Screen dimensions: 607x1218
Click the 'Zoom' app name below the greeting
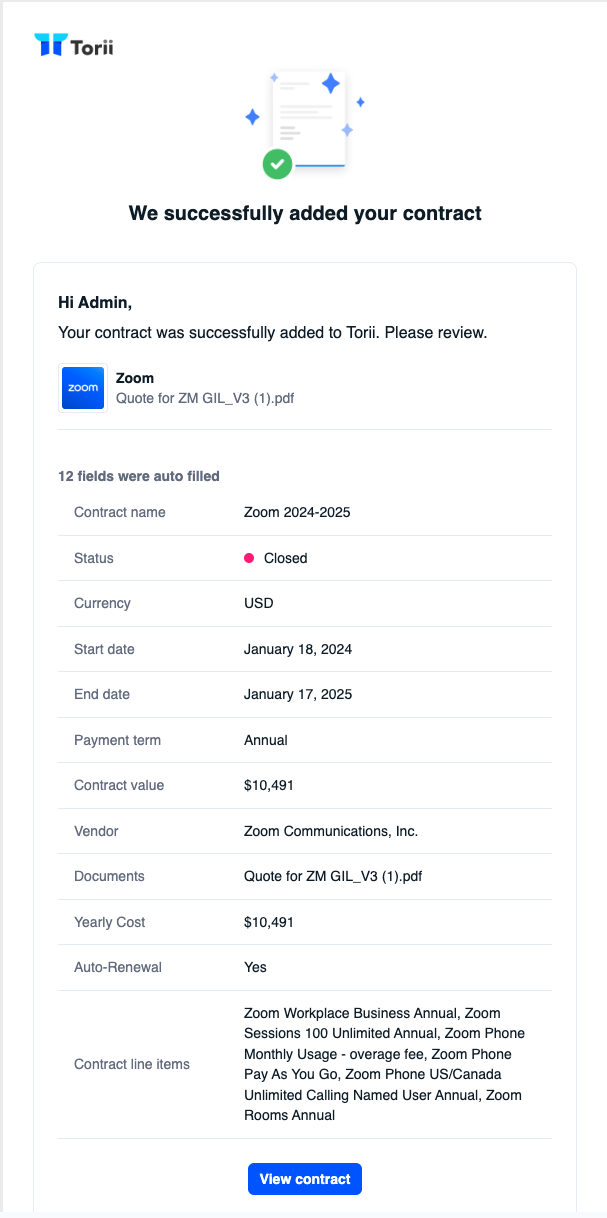[135, 378]
